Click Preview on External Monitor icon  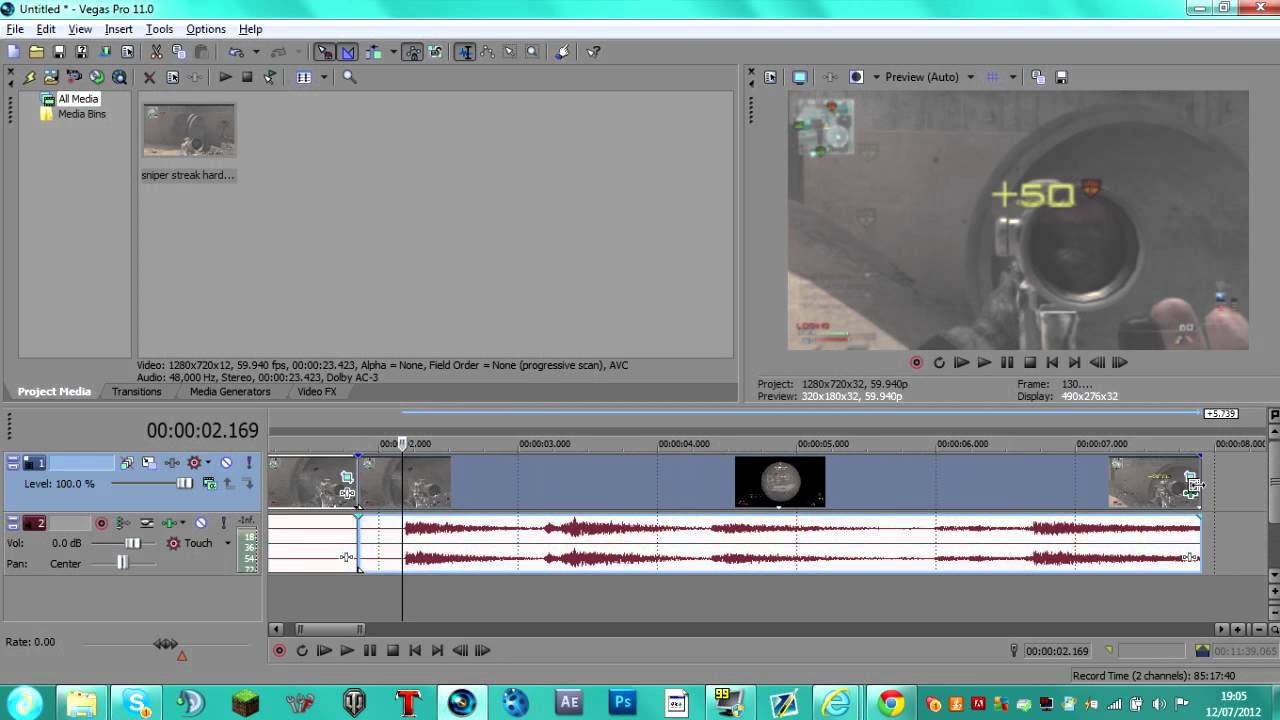pos(799,77)
